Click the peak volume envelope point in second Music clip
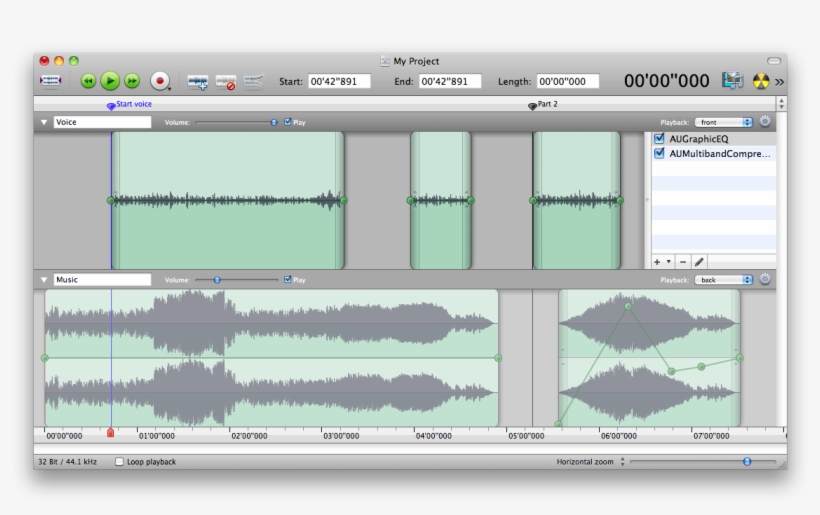This screenshot has width=820, height=515. [628, 306]
